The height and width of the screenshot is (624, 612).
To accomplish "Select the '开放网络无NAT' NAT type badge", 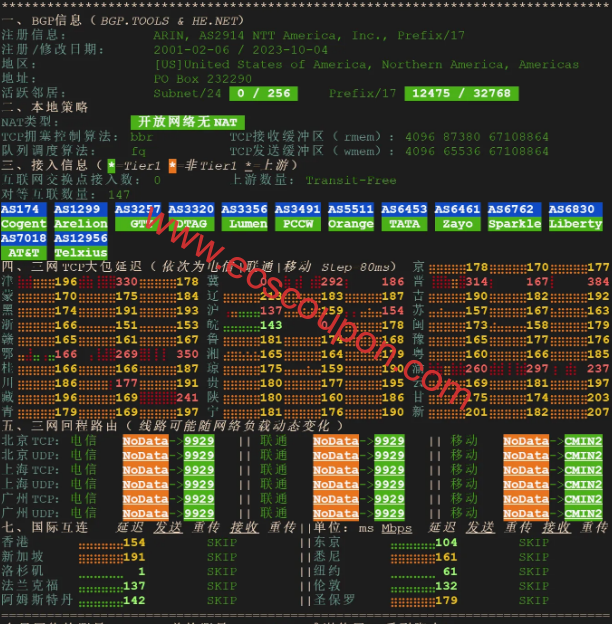I will pos(188,122).
